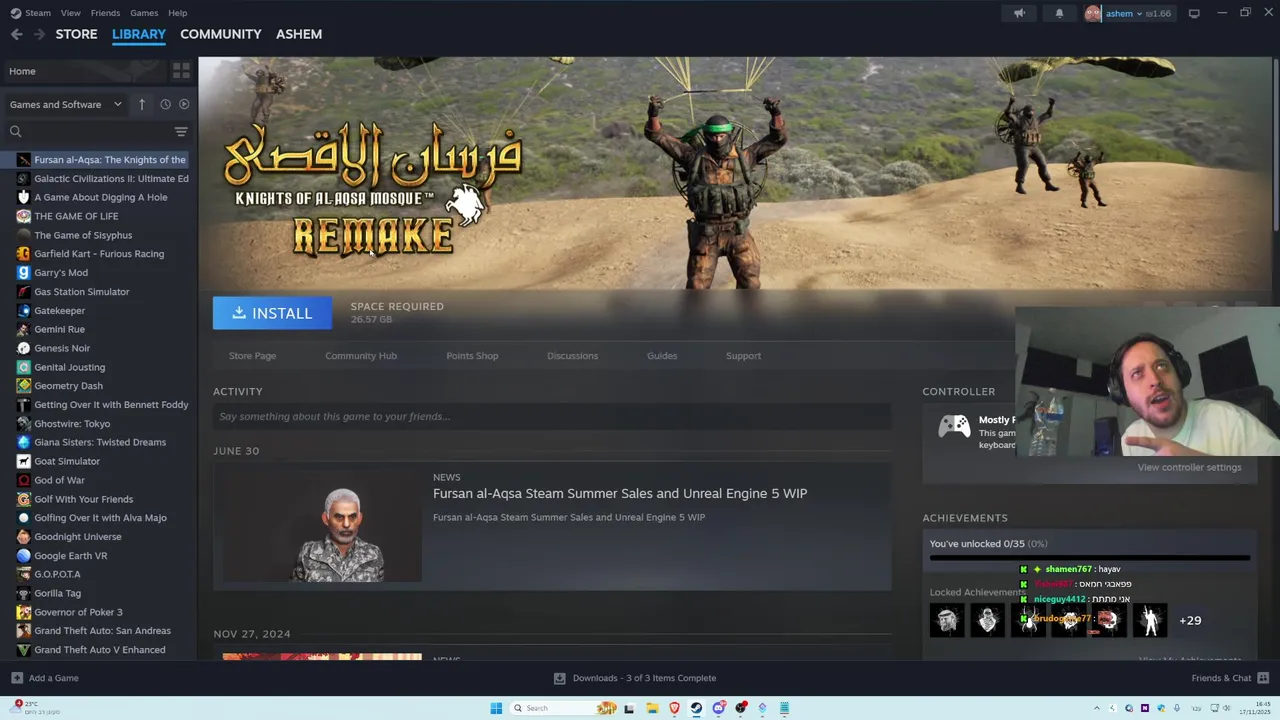
Task: Open the library advanced filter options icon
Action: (181, 132)
